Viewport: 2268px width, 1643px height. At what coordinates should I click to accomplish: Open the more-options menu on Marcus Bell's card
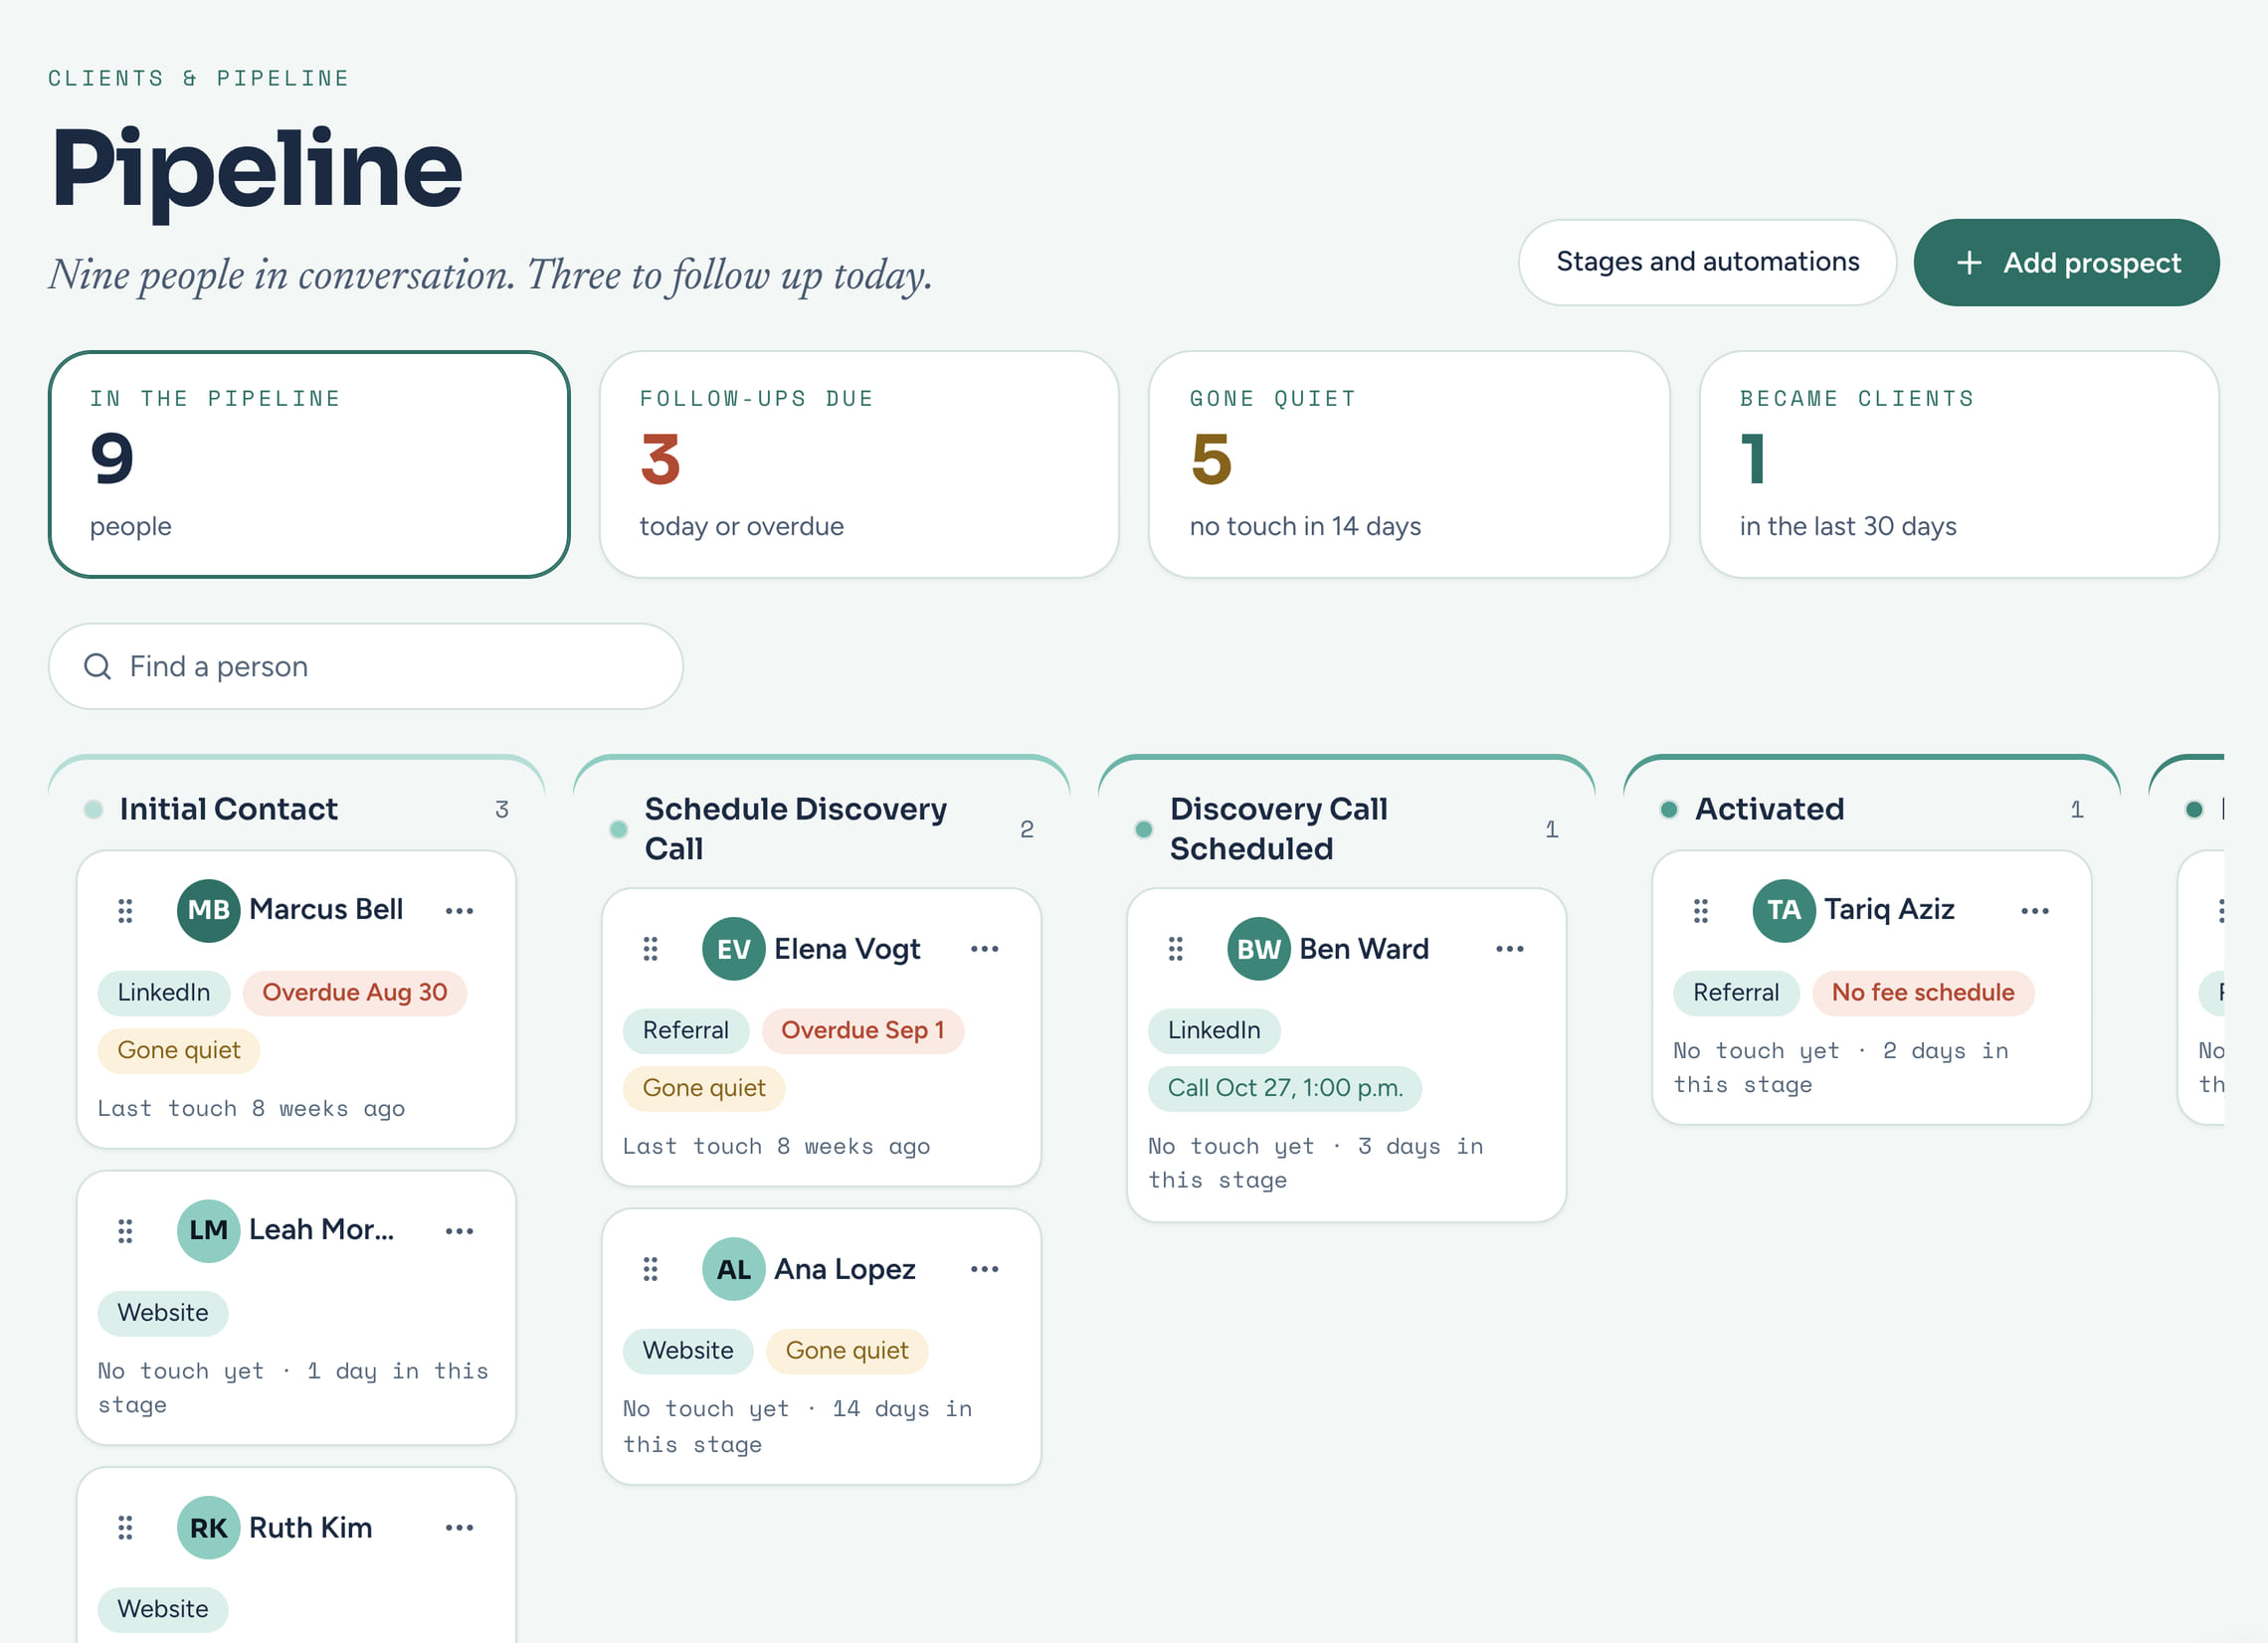point(459,910)
